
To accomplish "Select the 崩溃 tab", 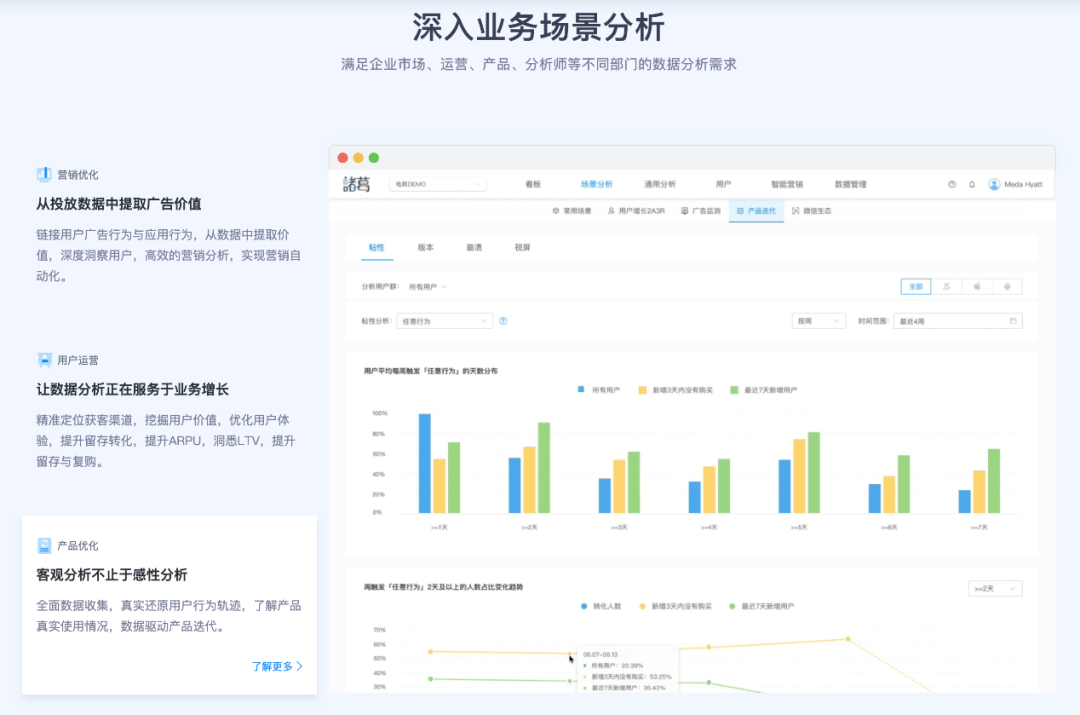I will click(x=474, y=247).
